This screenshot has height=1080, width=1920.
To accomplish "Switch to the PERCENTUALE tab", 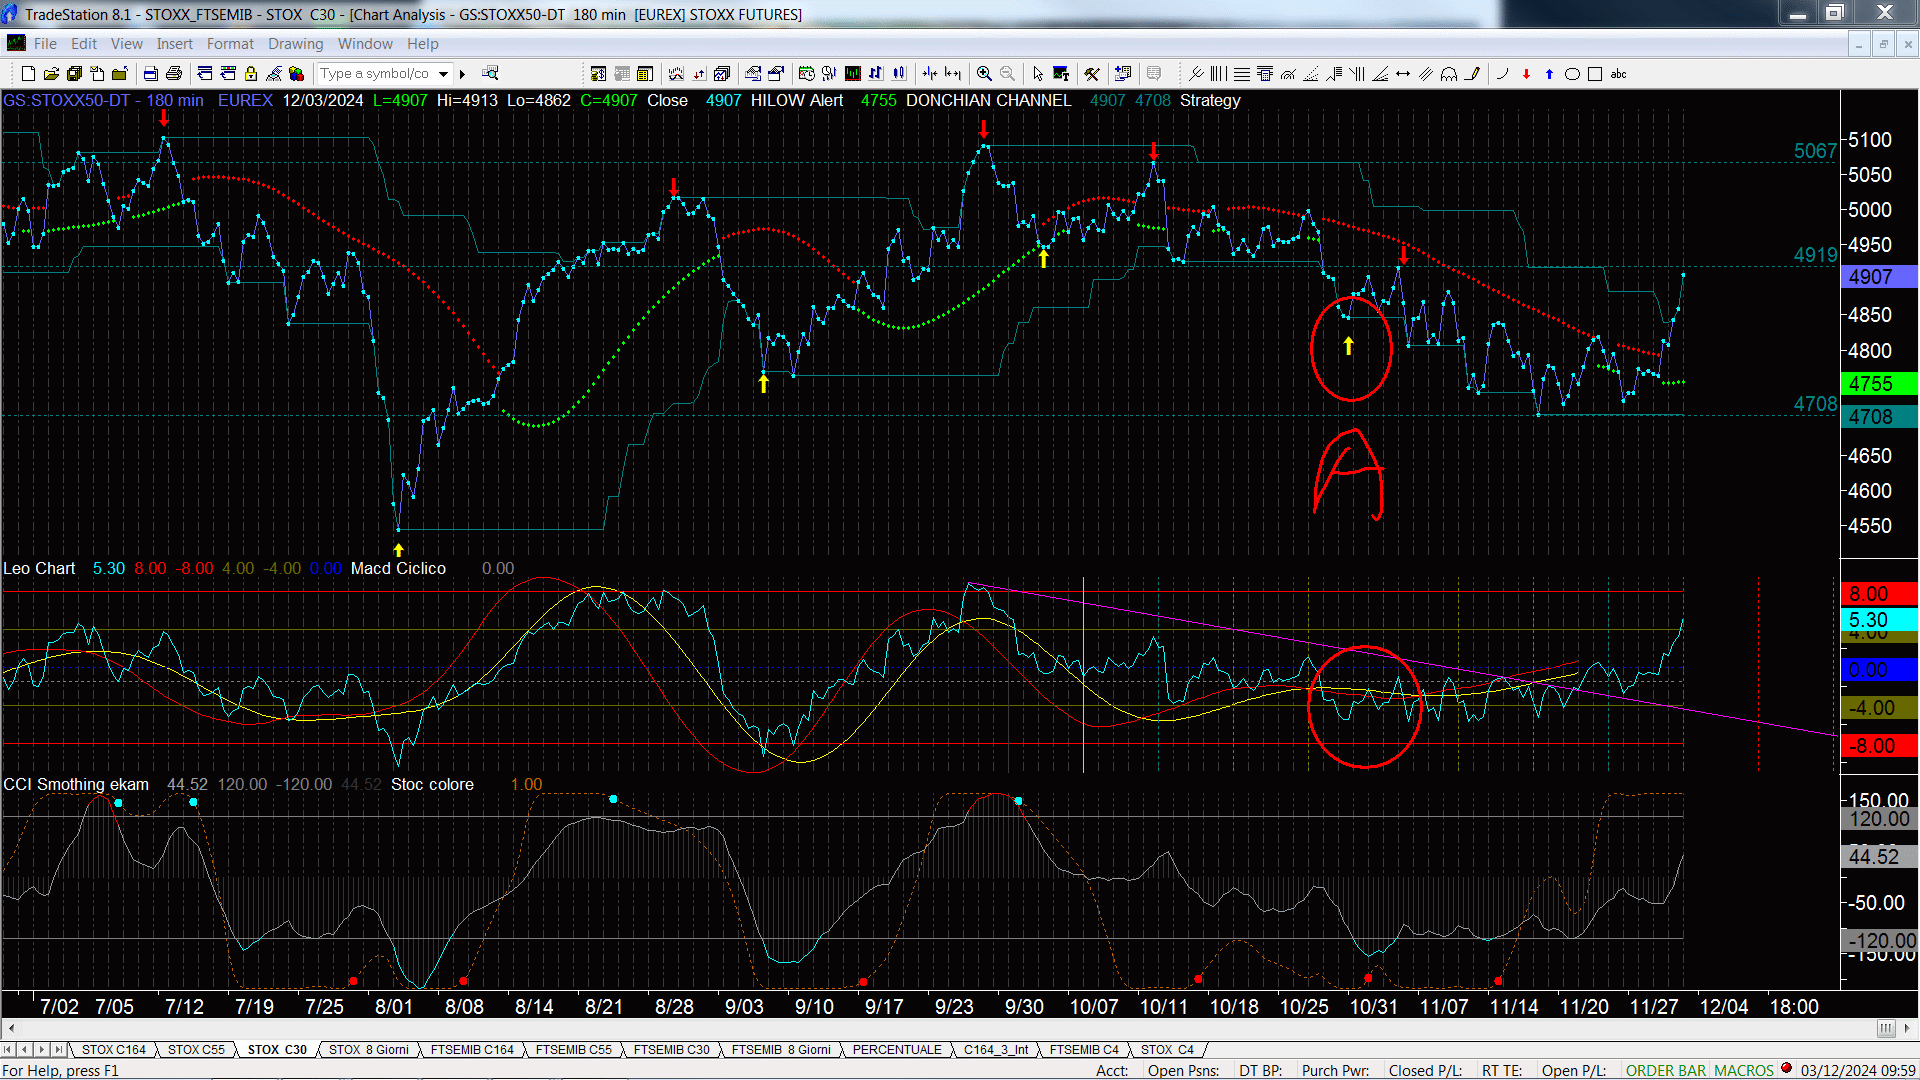I will point(897,1050).
